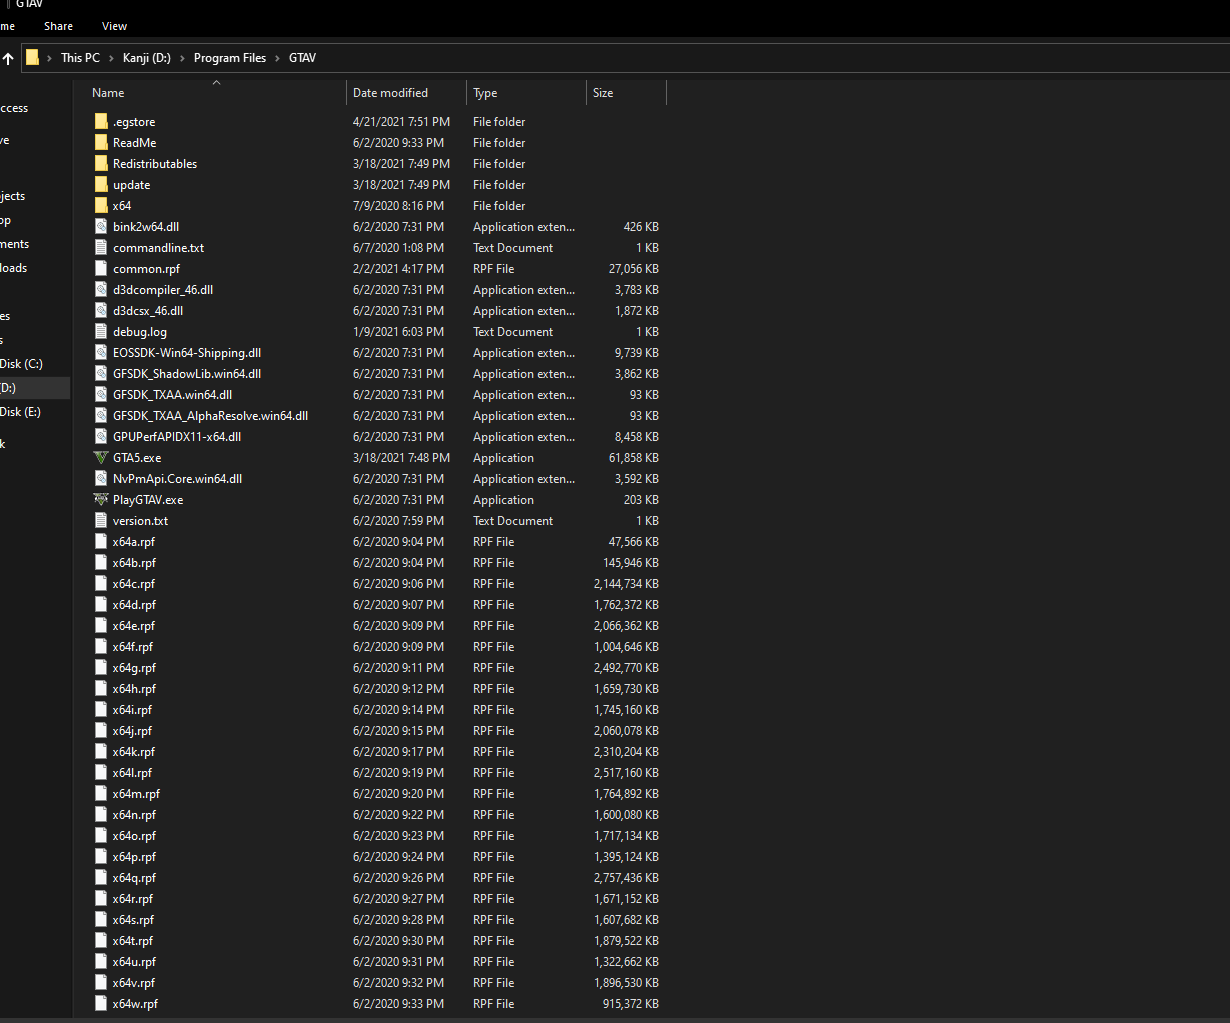The width and height of the screenshot is (1230, 1023).
Task: Select the bink2w64.dll file icon
Action: tap(100, 226)
